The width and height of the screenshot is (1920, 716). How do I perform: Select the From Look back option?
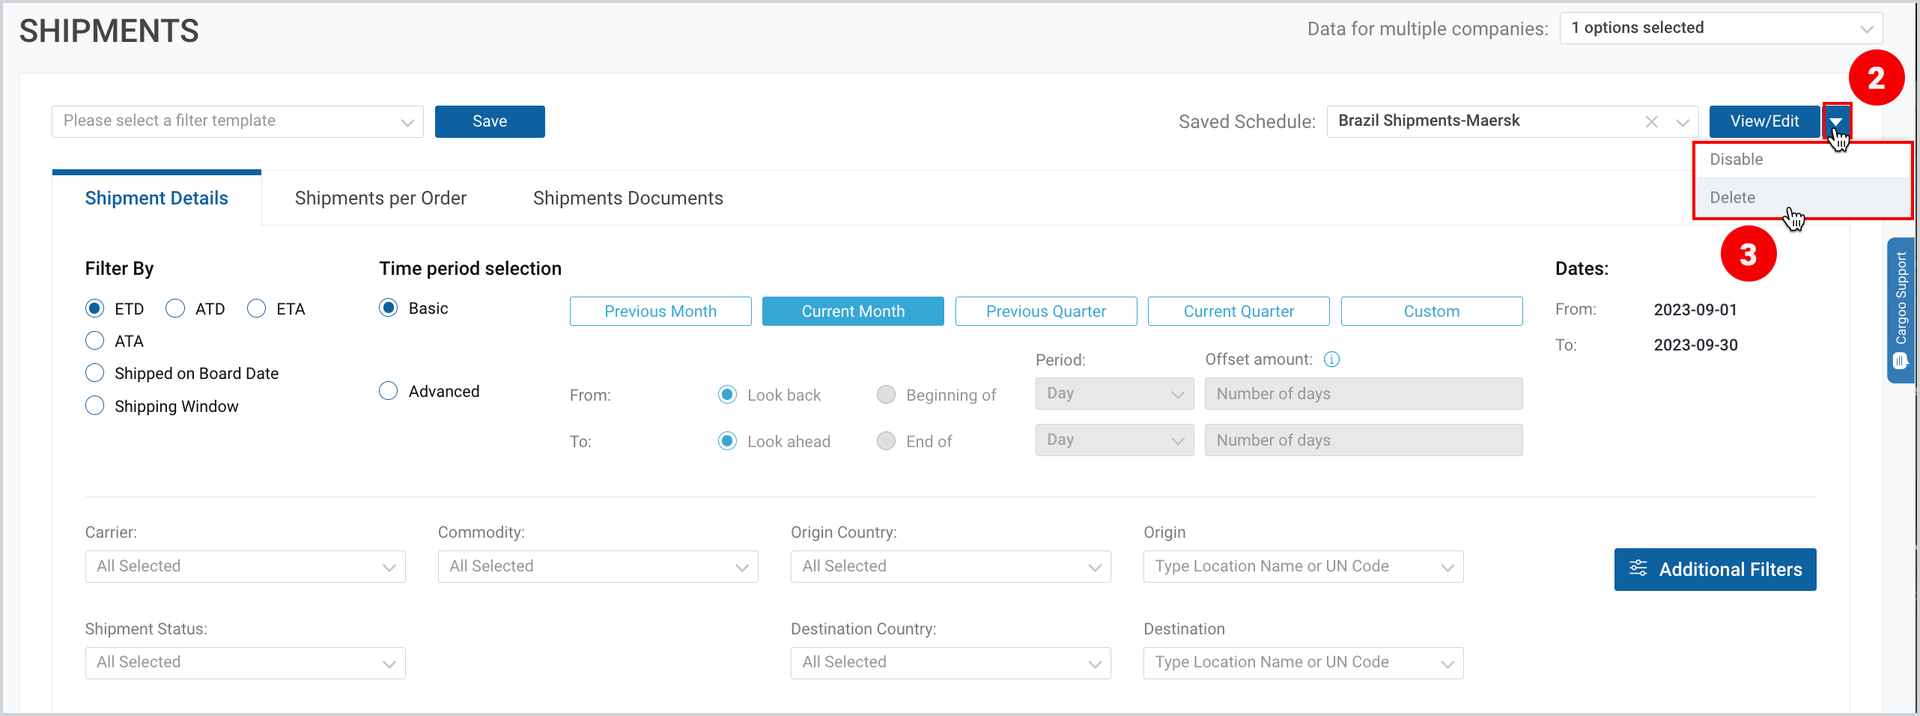(x=728, y=395)
